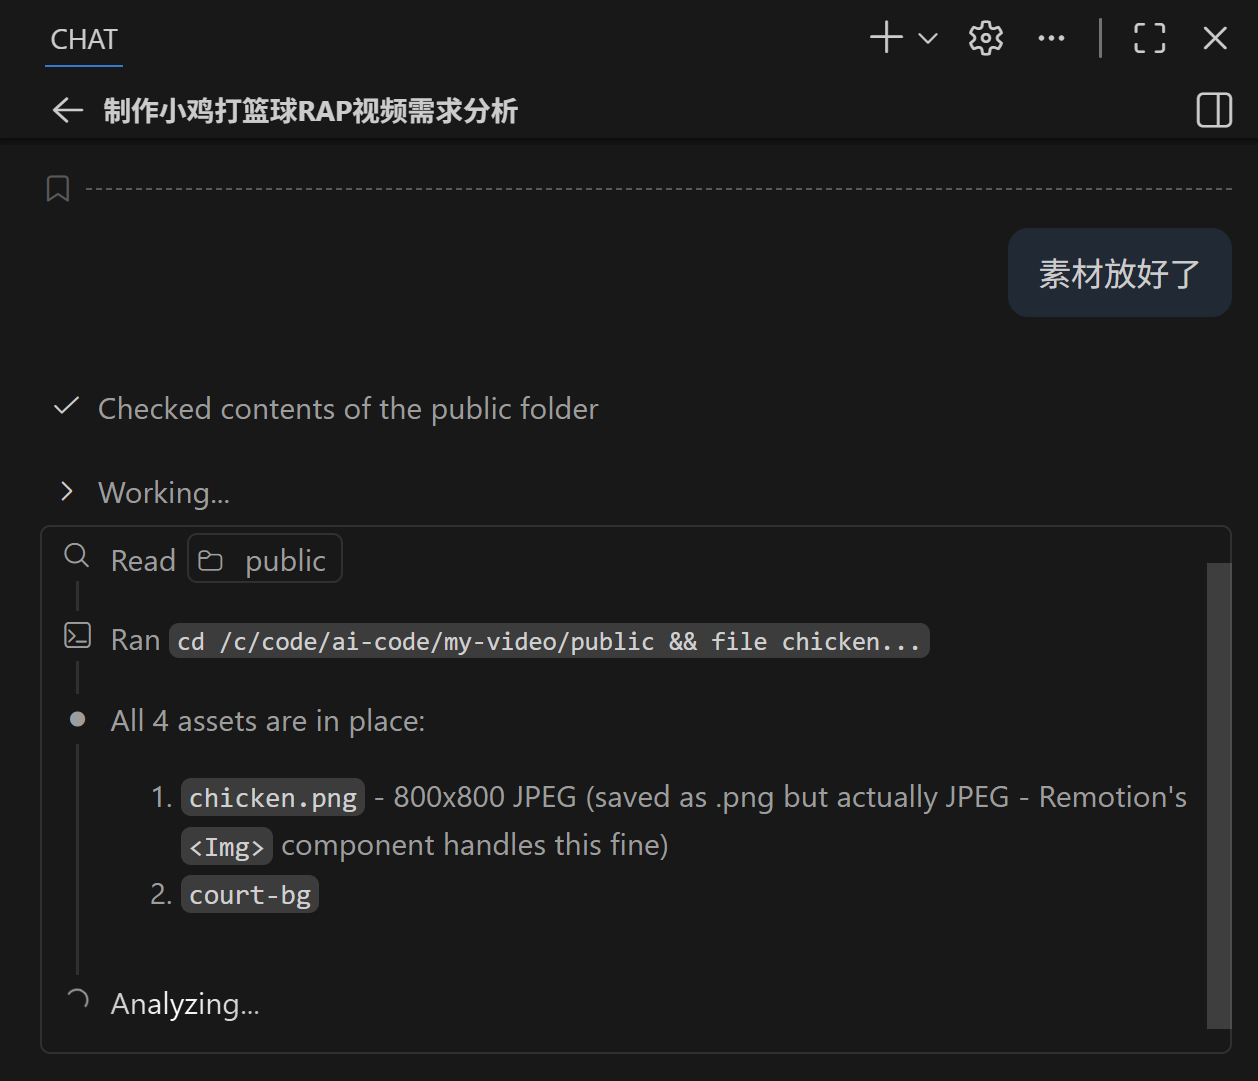Go back using the left arrow
This screenshot has width=1258, height=1081.
[x=67, y=110]
